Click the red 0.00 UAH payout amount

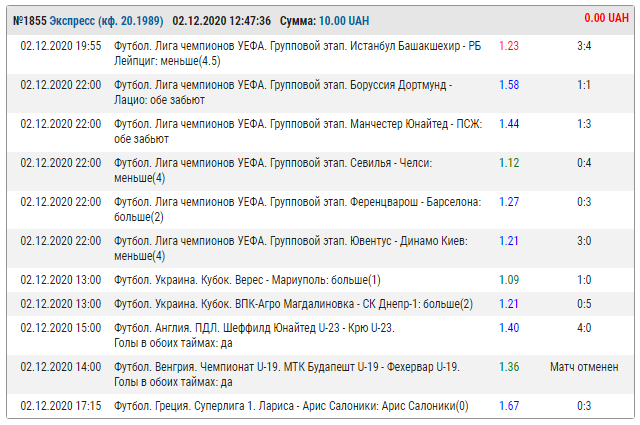(x=606, y=18)
